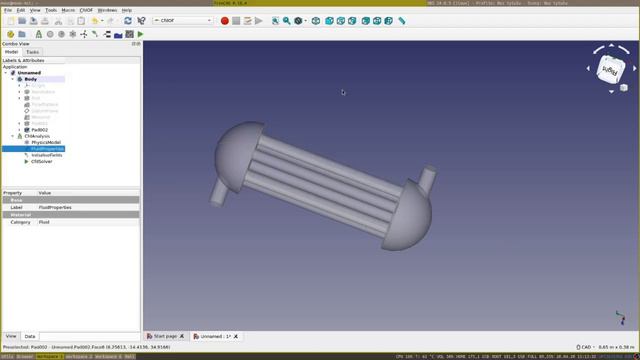Click the four-arrow icon in CfdOF toolbar
Image resolution: width=640 pixels, height=360 pixels.
click(84, 34)
